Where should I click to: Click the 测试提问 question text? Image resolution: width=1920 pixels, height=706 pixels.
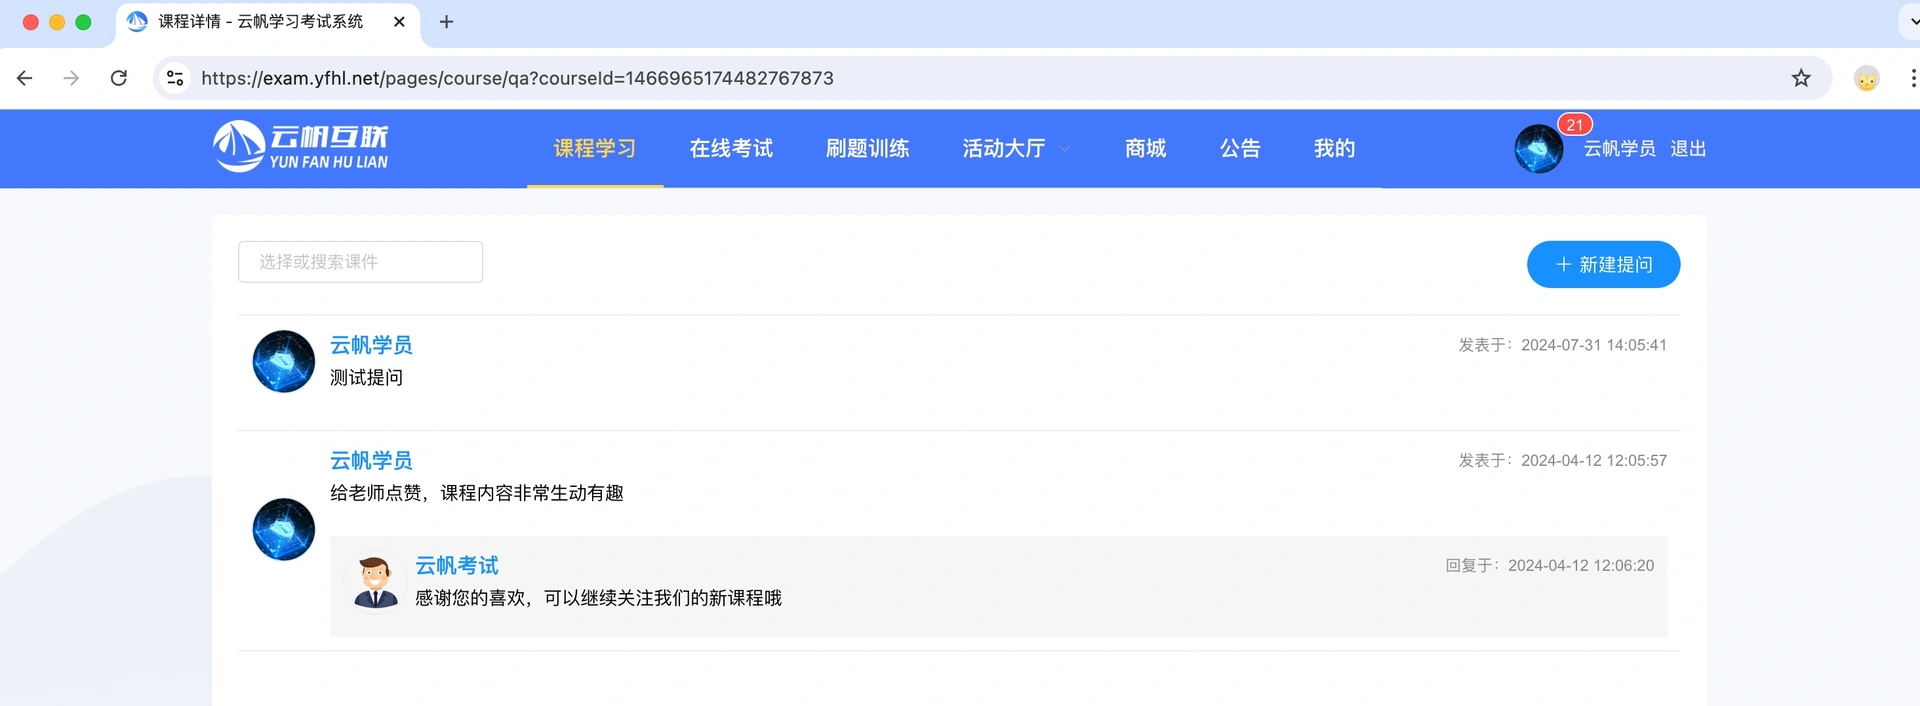click(x=367, y=377)
